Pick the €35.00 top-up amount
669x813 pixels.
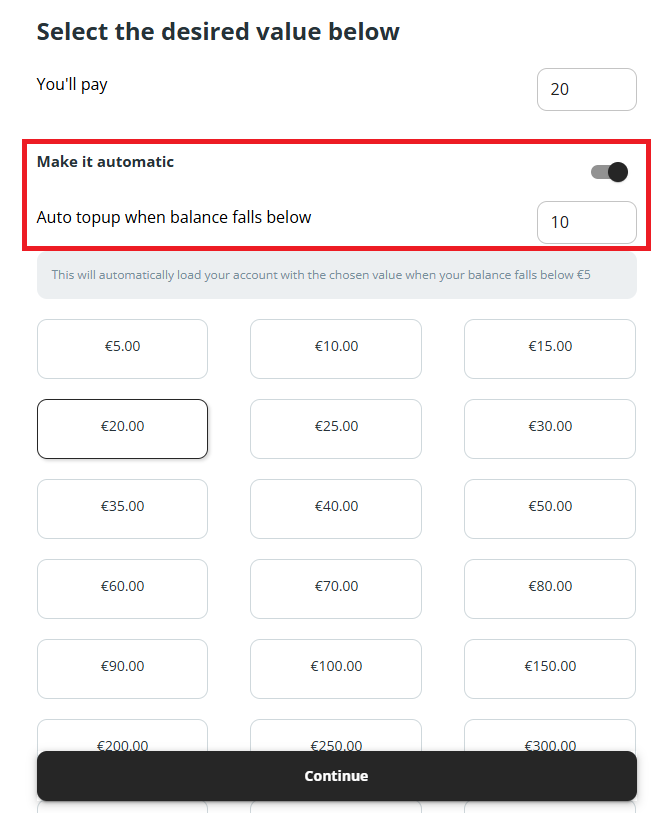tap(122, 508)
